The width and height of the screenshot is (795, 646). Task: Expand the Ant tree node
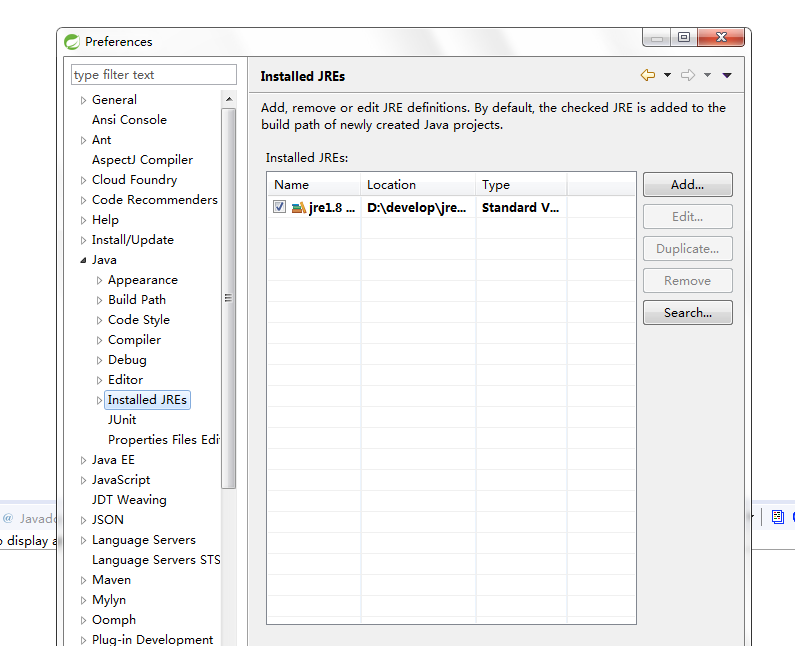[83, 140]
